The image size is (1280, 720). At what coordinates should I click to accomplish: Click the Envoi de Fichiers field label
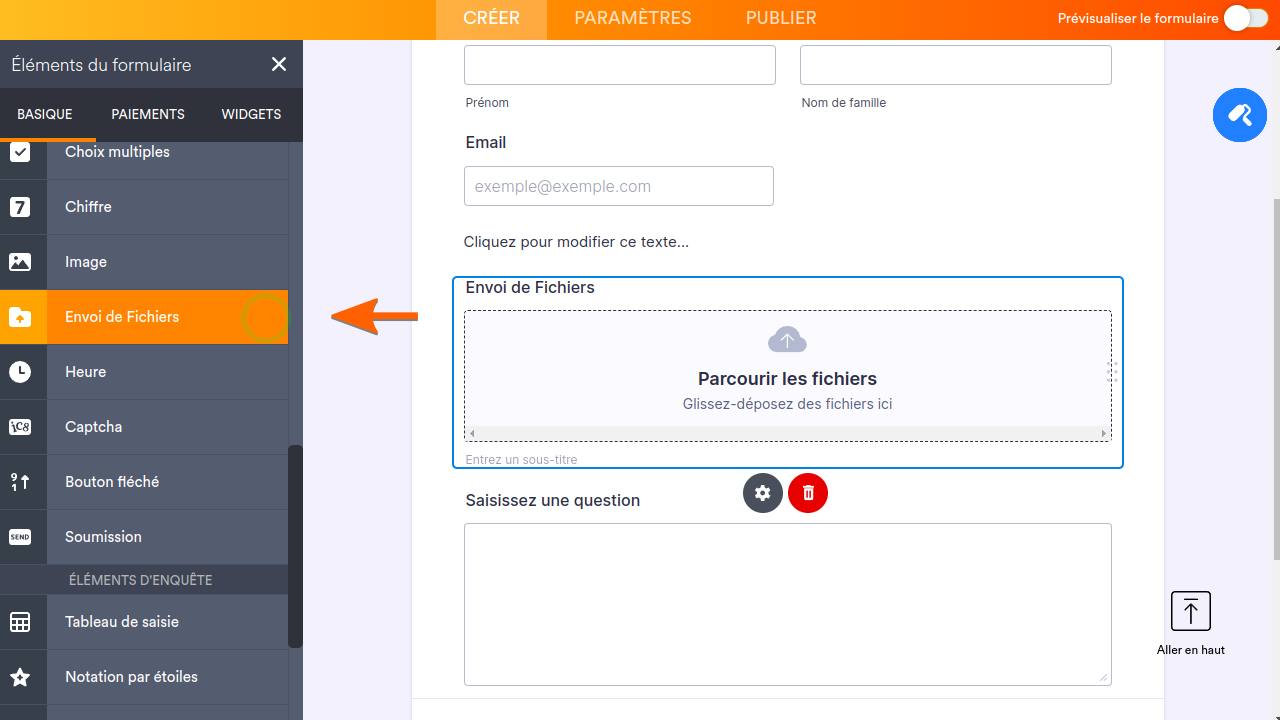pyautogui.click(x=530, y=288)
